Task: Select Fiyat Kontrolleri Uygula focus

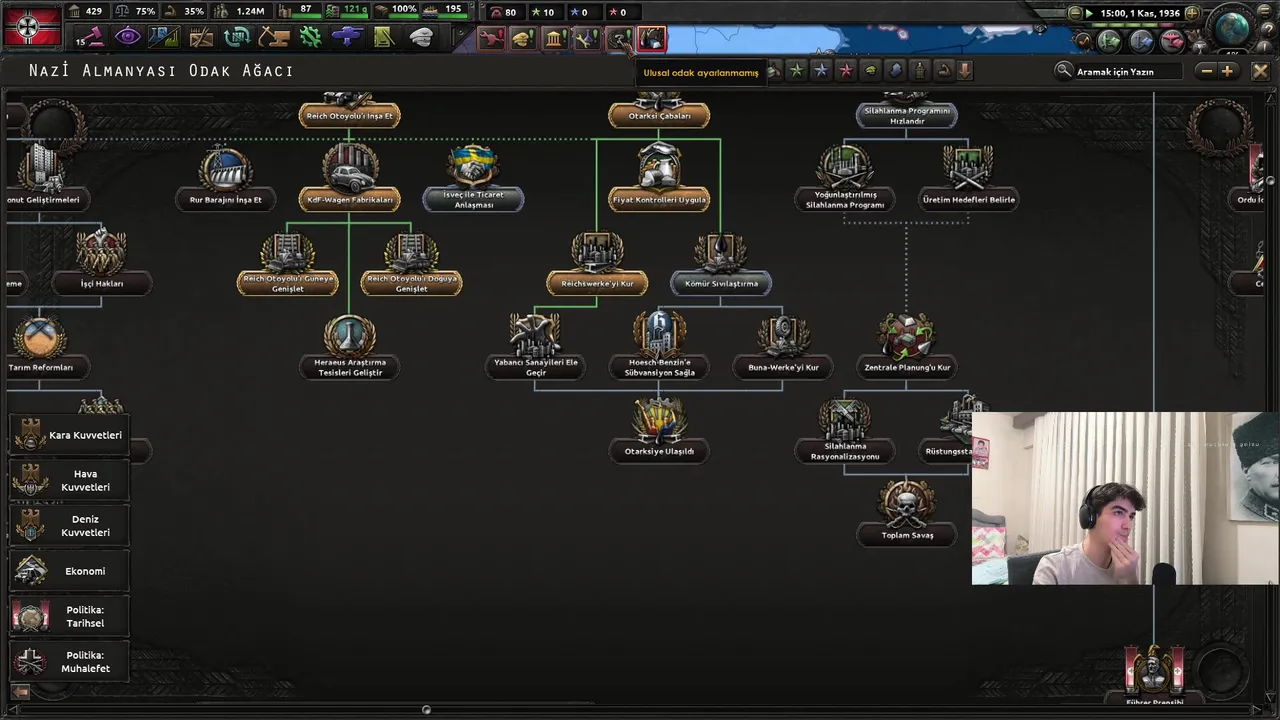Action: 659,177
